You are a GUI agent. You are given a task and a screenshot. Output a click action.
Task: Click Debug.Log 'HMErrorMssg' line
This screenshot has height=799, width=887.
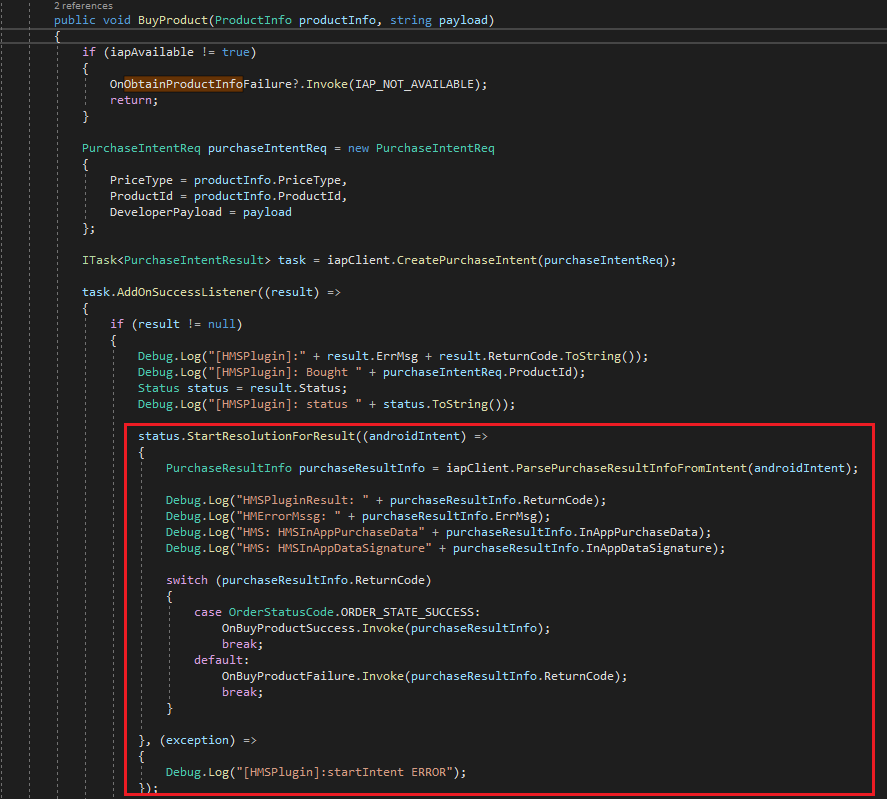click(x=358, y=516)
